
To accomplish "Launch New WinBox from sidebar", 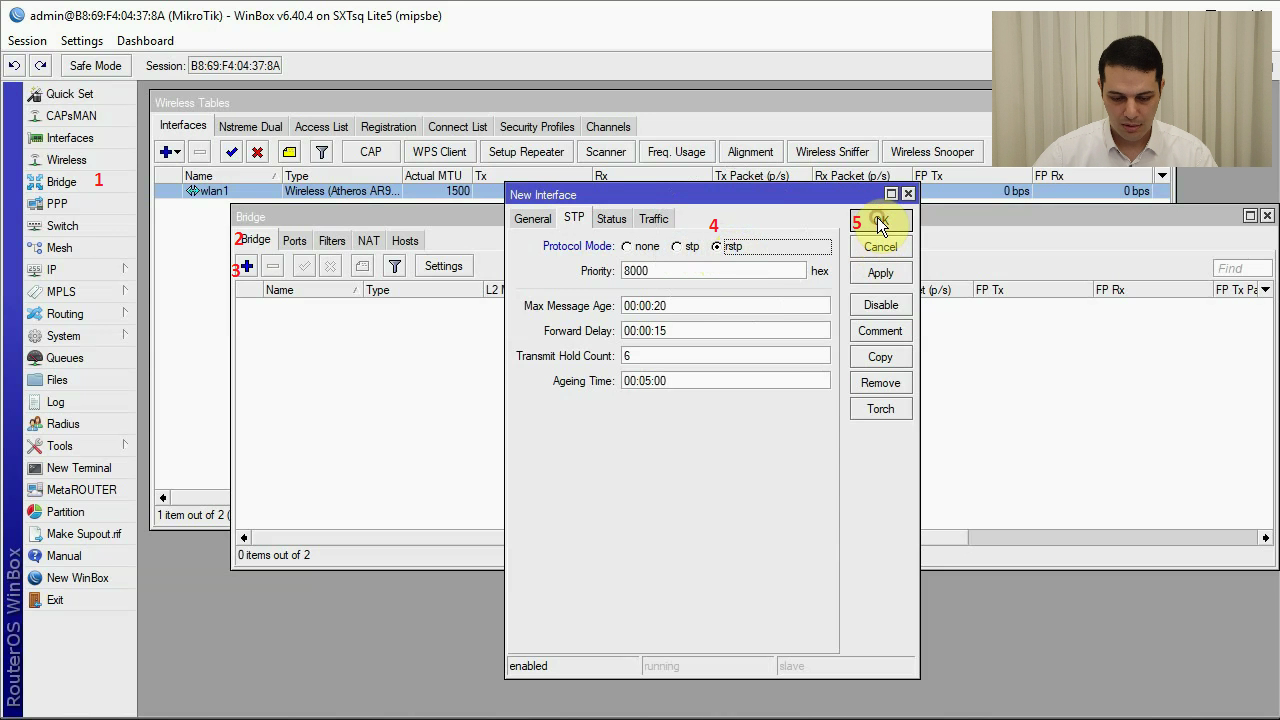I will point(77,578).
